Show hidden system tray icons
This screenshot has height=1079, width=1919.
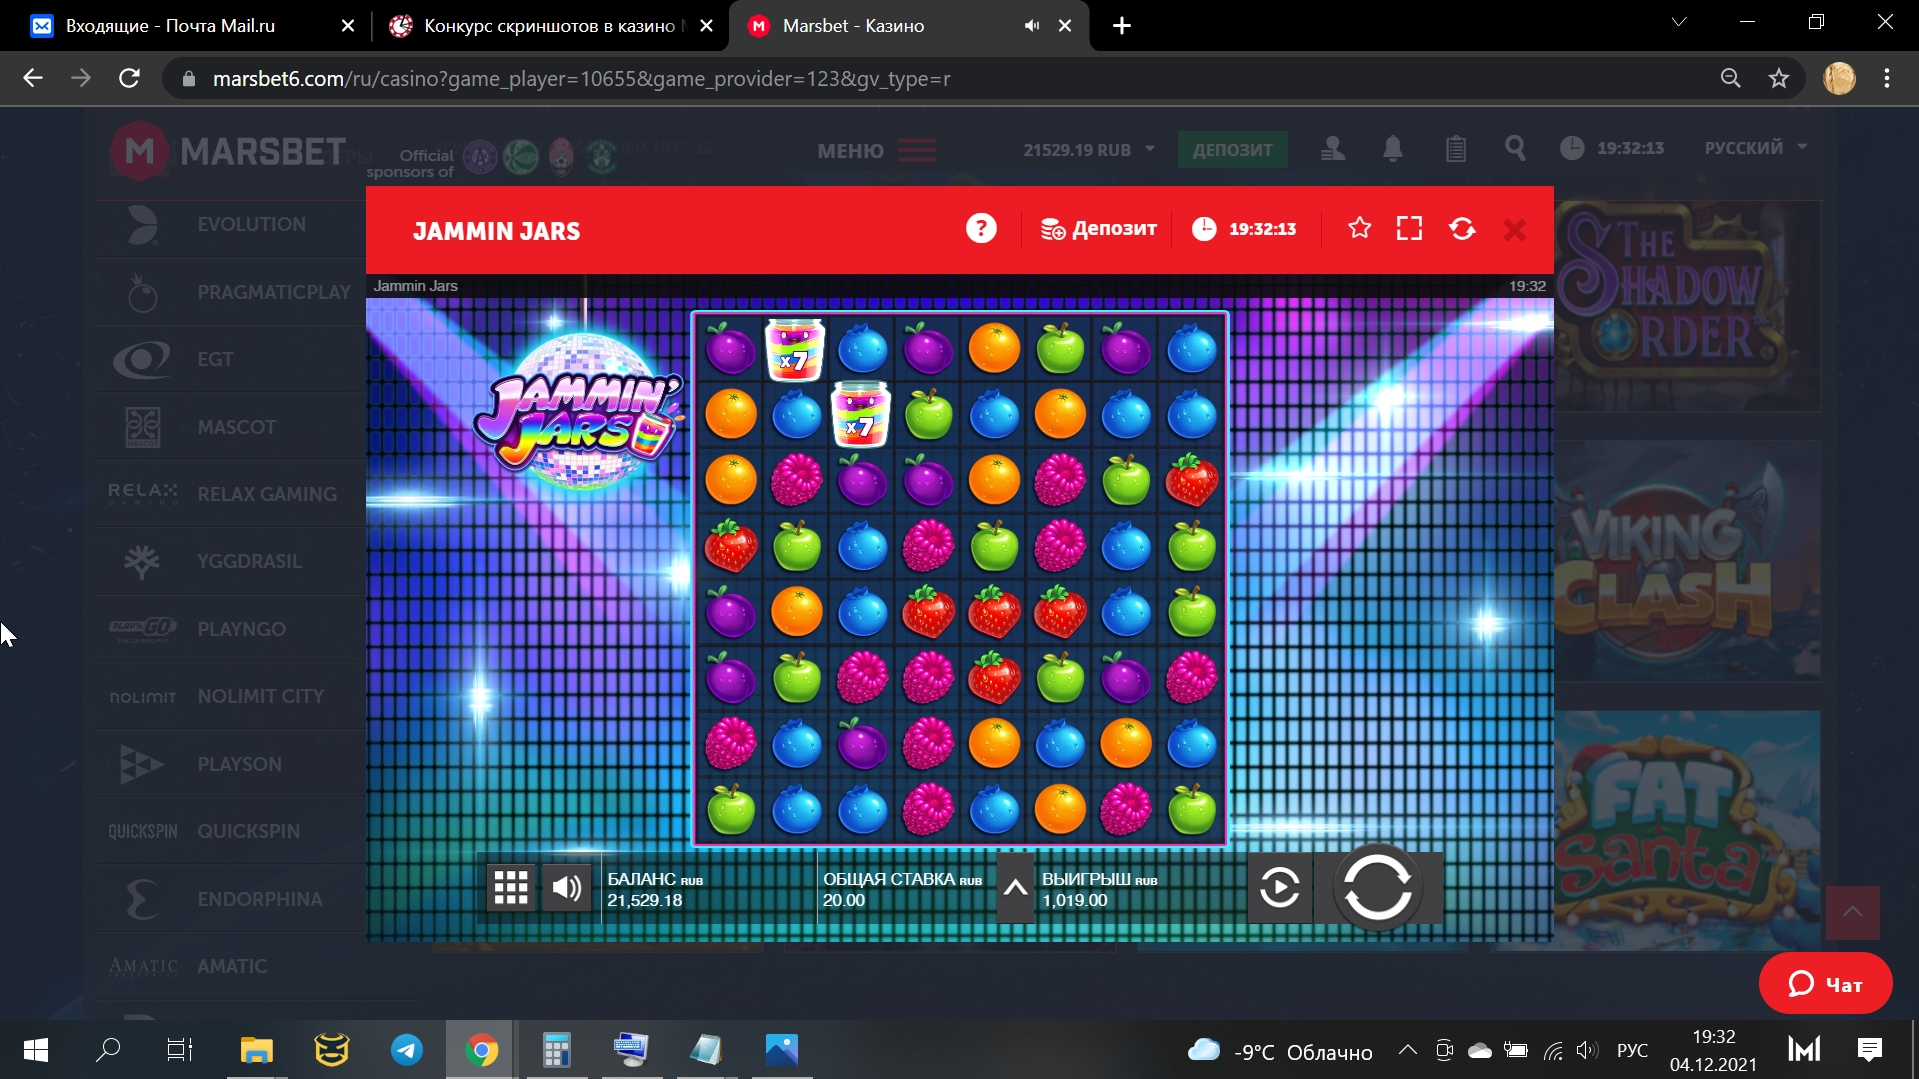click(x=1407, y=1050)
